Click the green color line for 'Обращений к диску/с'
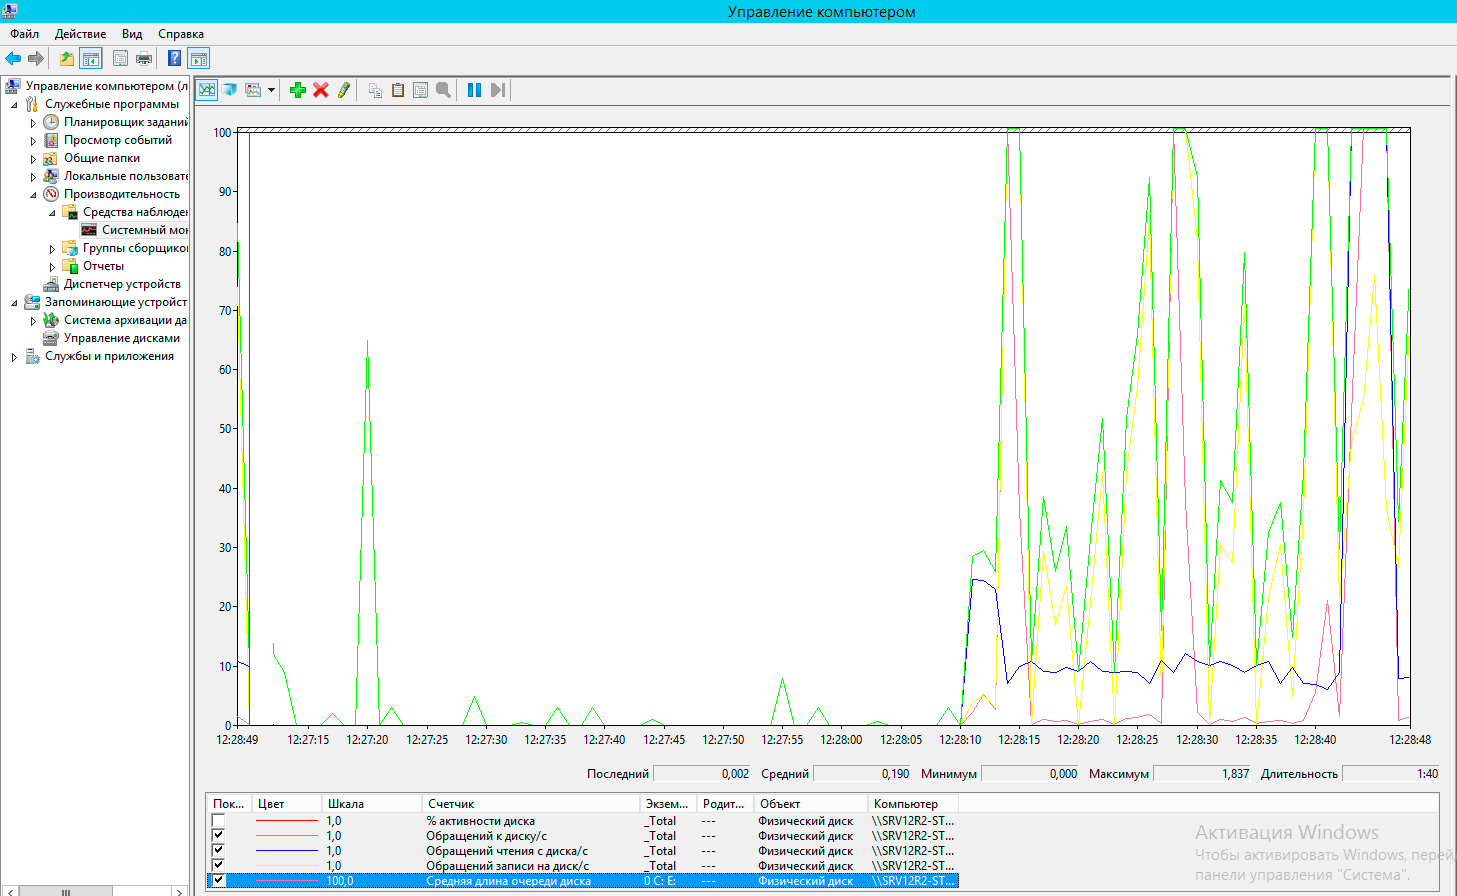The width and height of the screenshot is (1457, 896). point(286,836)
